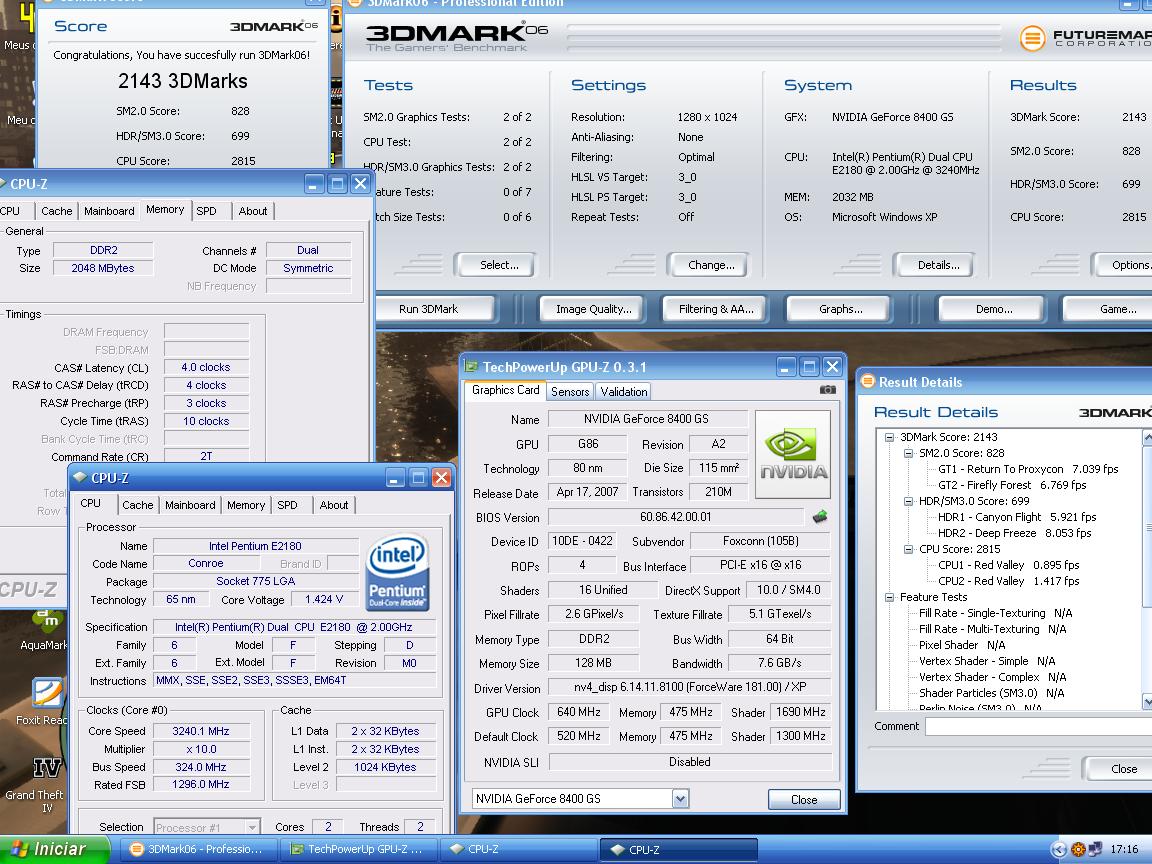The height and width of the screenshot is (864, 1152).
Task: Switch to TechPowerUp GPU-Z taskbar button
Action: click(358, 849)
